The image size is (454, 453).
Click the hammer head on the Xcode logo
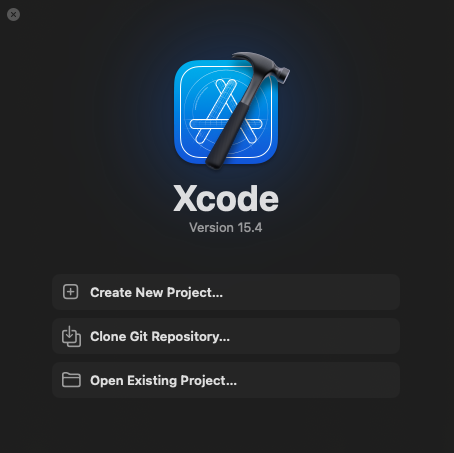coord(262,65)
